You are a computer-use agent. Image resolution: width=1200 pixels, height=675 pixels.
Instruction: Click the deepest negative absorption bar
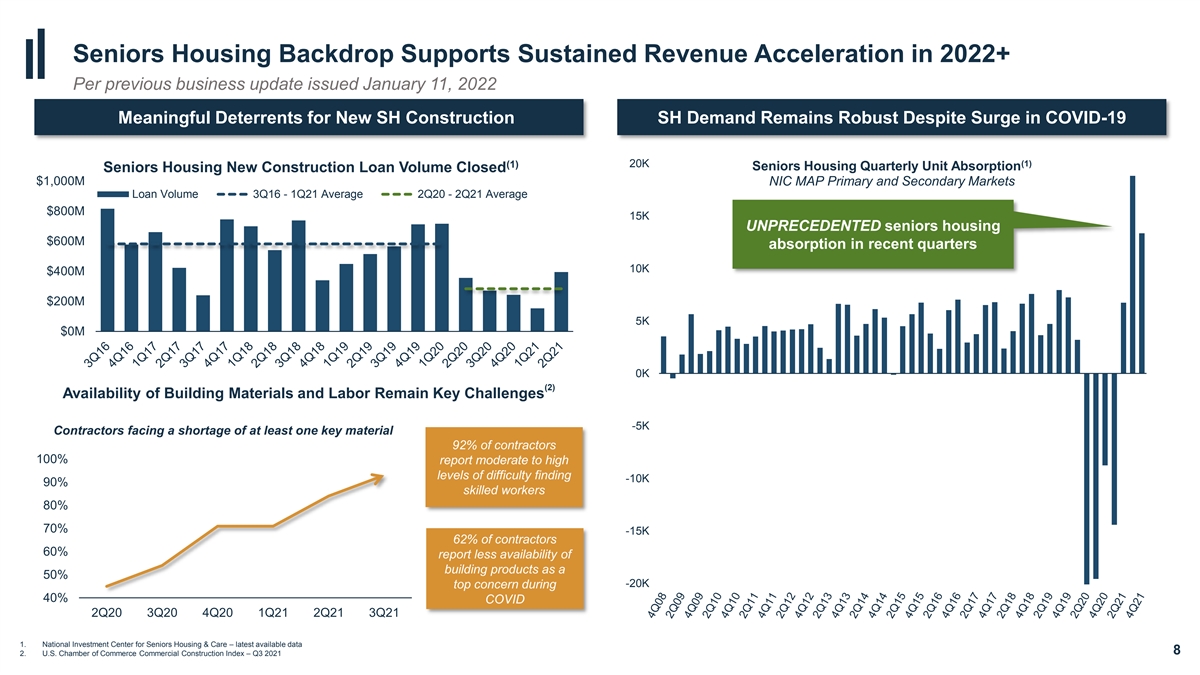coord(1086,478)
